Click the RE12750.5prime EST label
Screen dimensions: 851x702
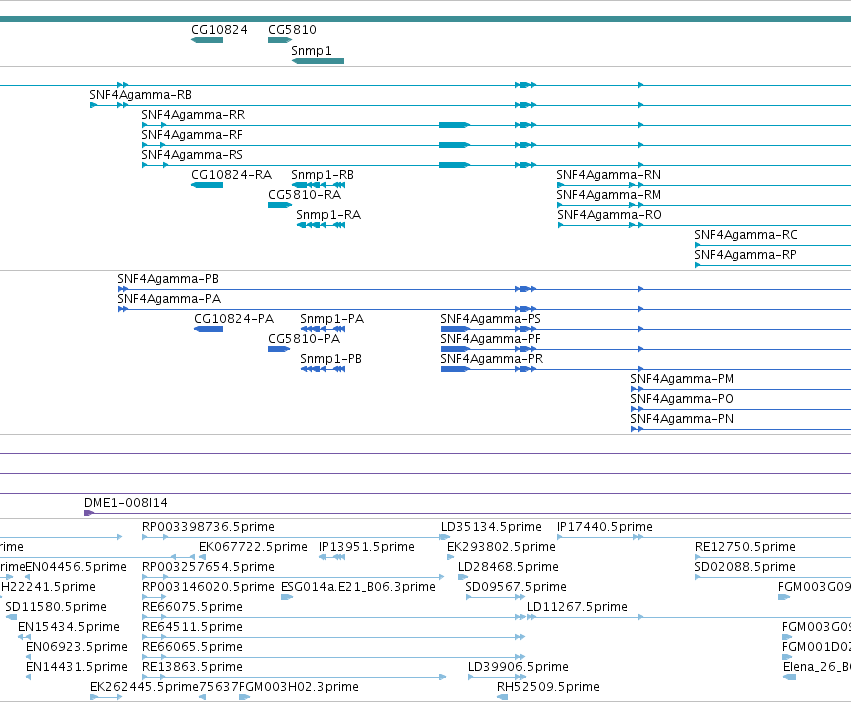[x=746, y=547]
